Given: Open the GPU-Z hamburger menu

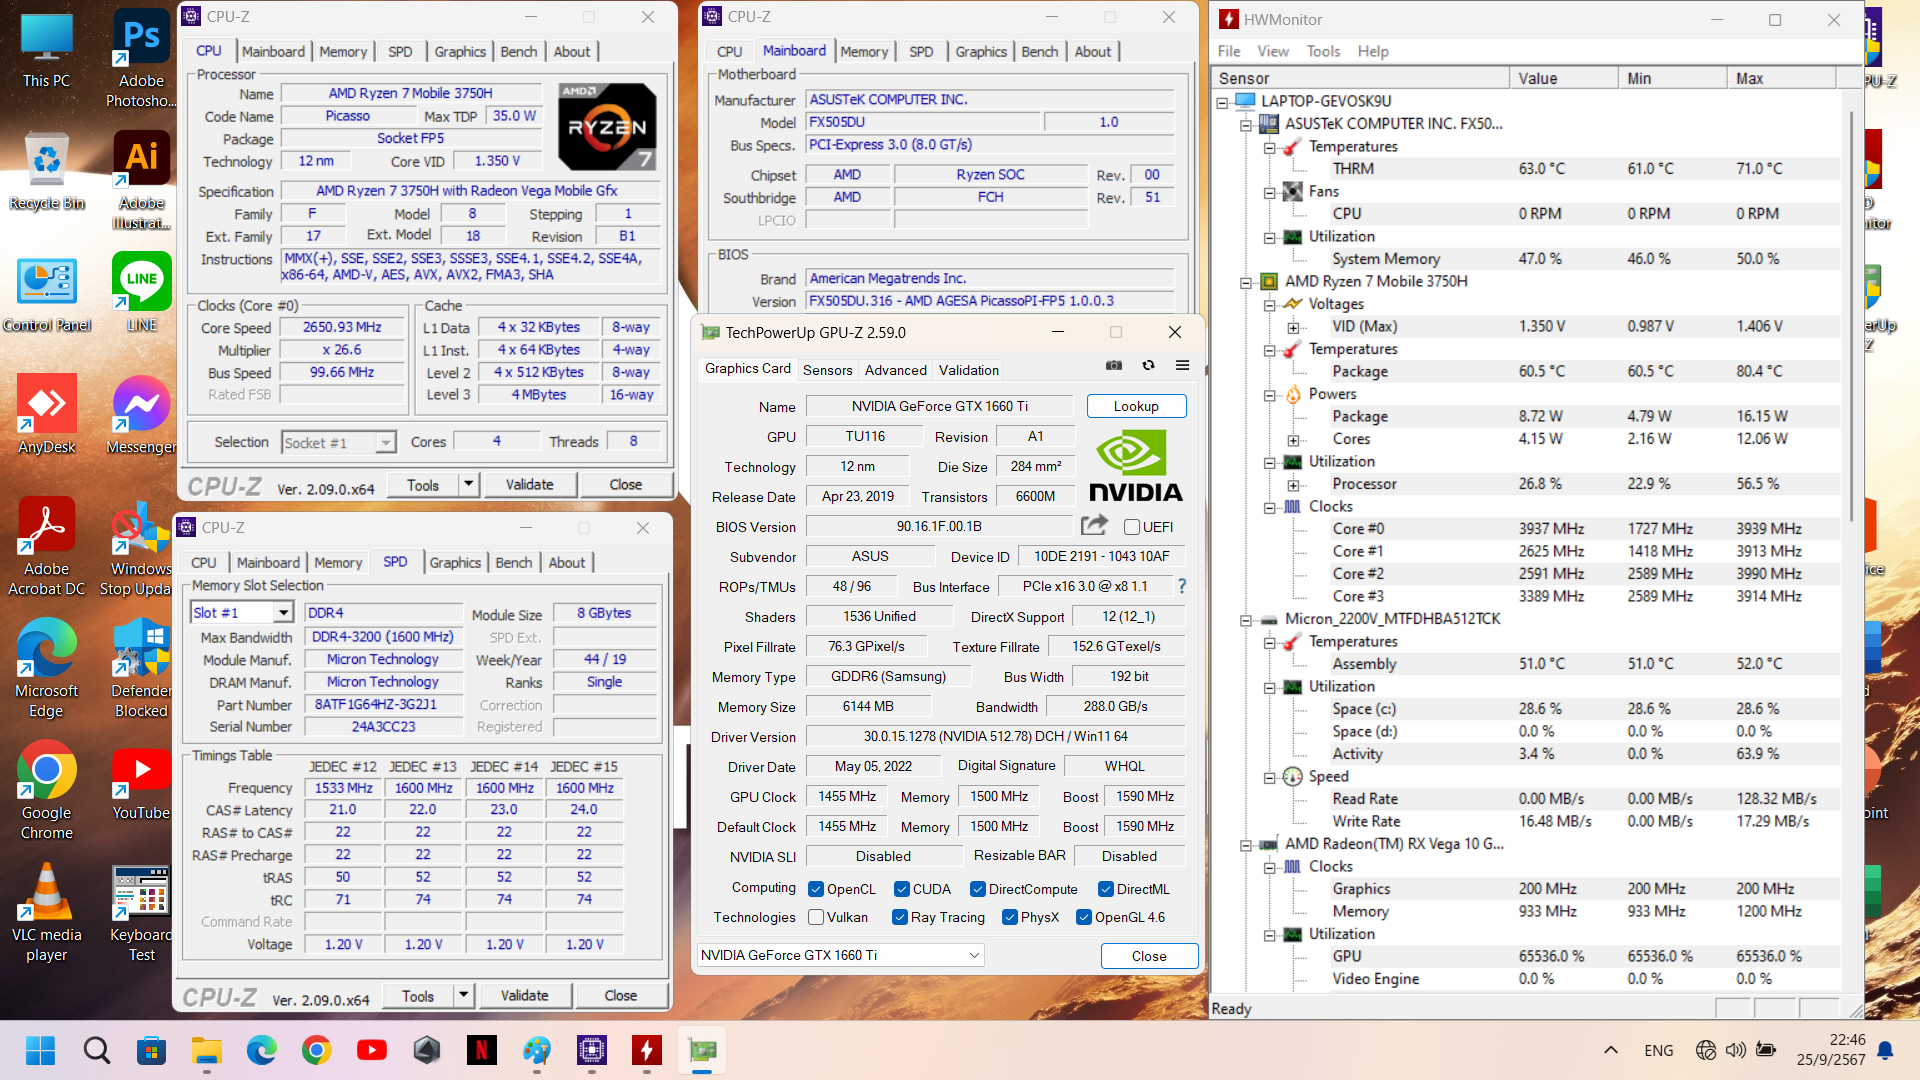Looking at the screenshot, I should (x=1182, y=366).
